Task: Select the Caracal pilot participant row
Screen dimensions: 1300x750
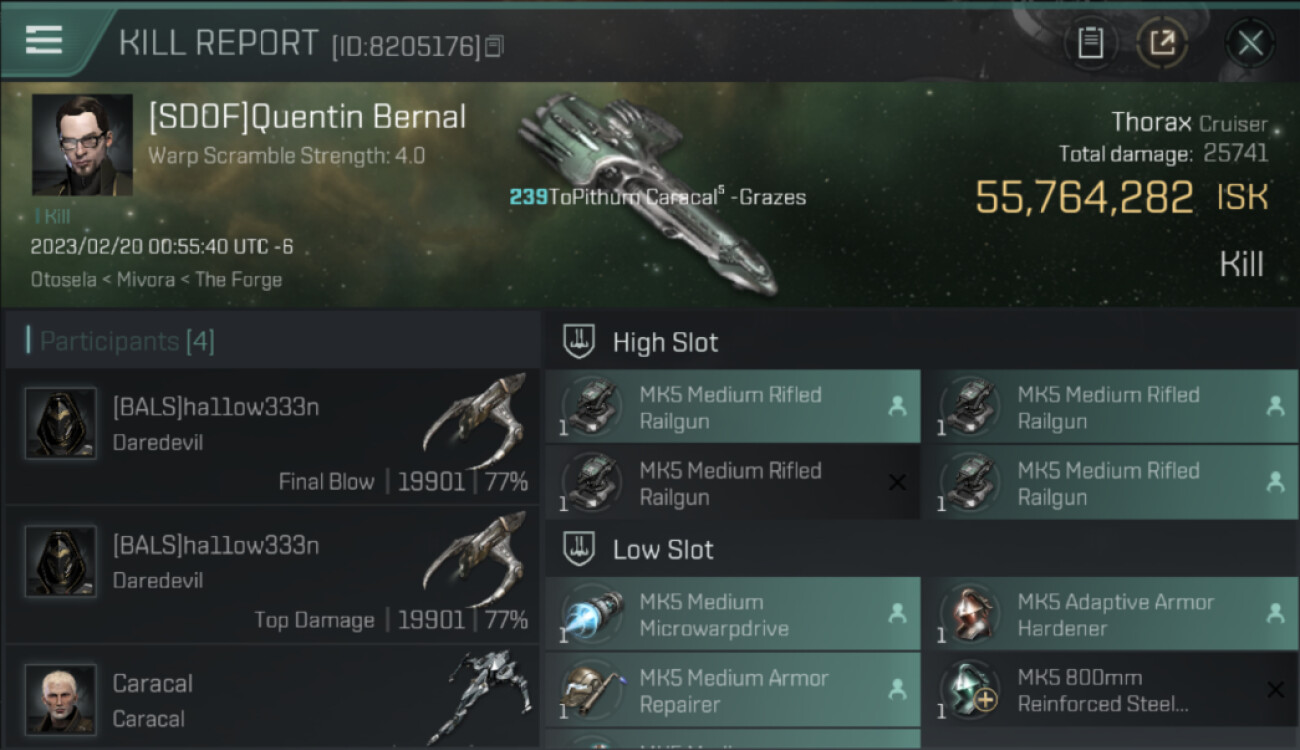Action: [x=272, y=700]
